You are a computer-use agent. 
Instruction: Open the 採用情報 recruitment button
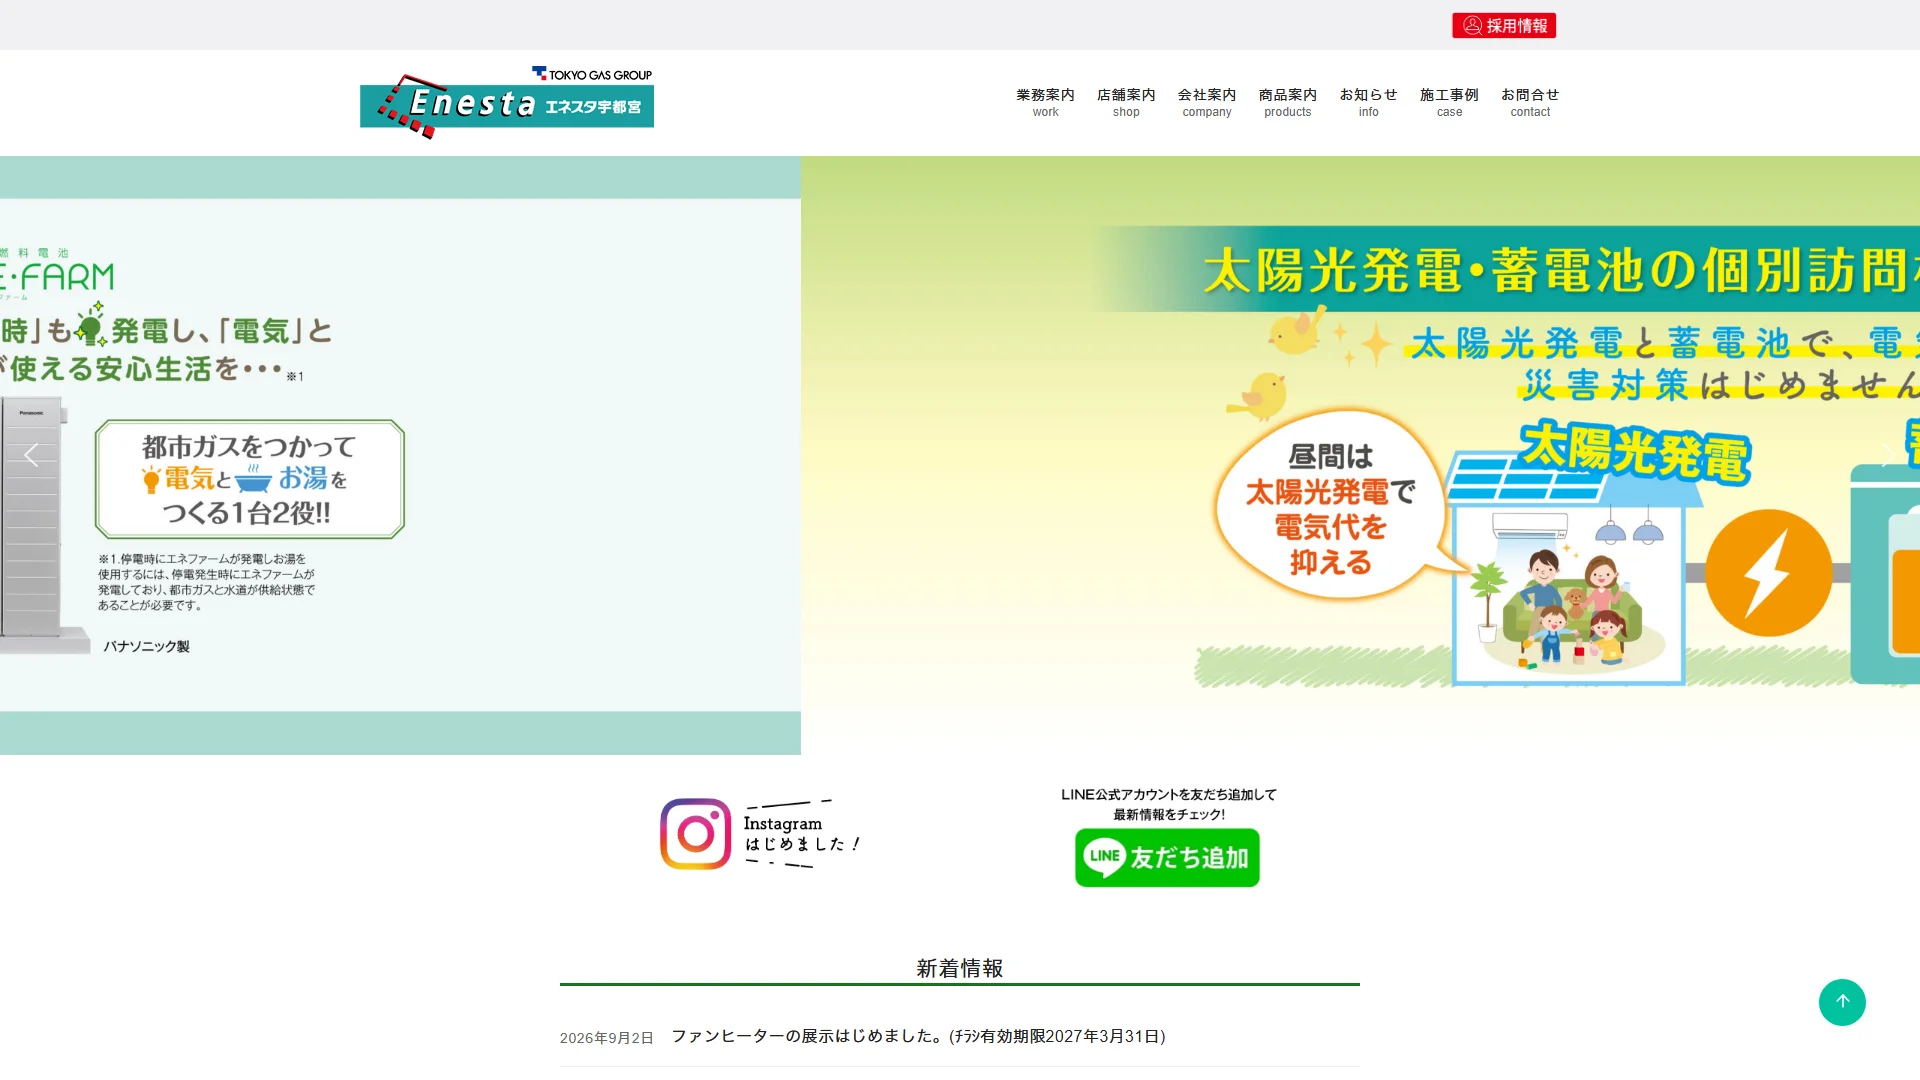pyautogui.click(x=1504, y=25)
